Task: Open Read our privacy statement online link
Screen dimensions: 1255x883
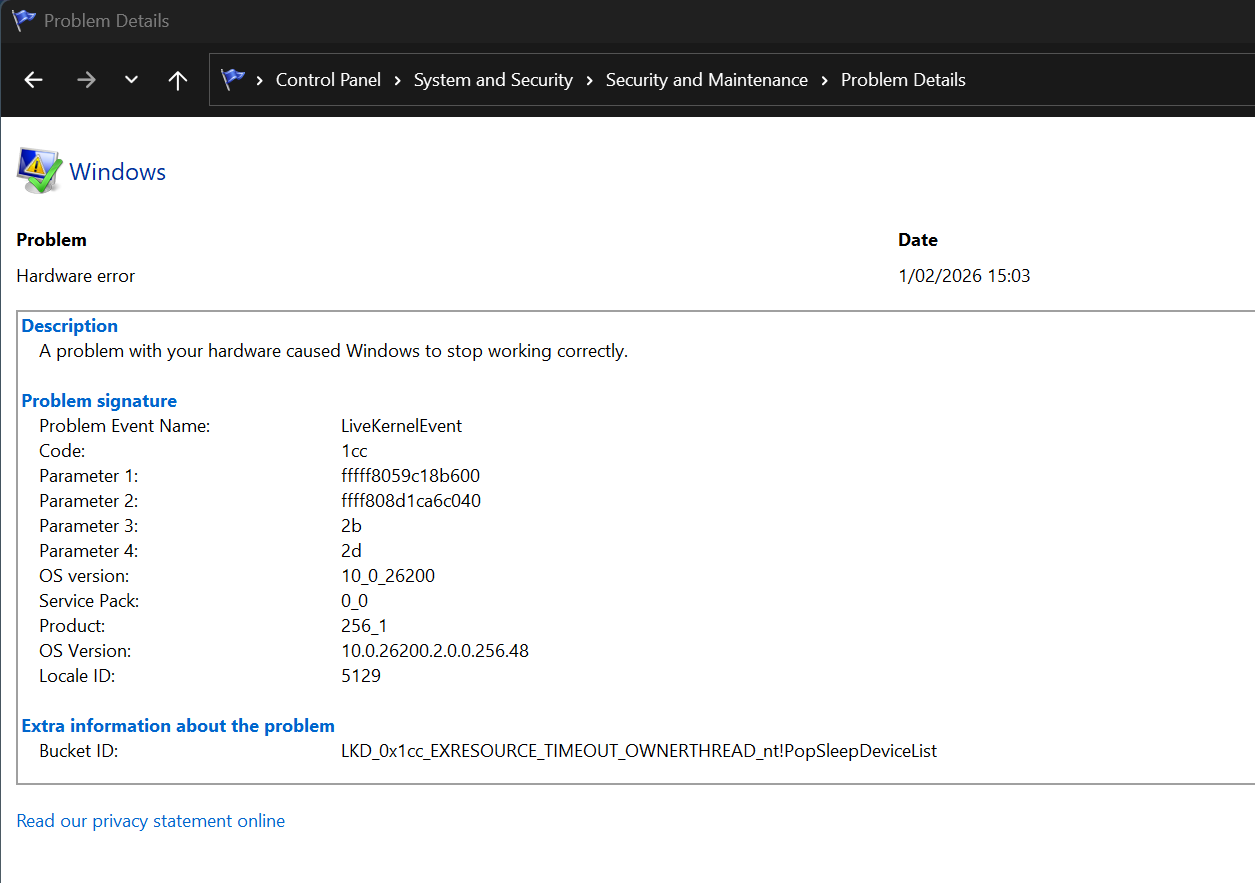Action: point(151,821)
